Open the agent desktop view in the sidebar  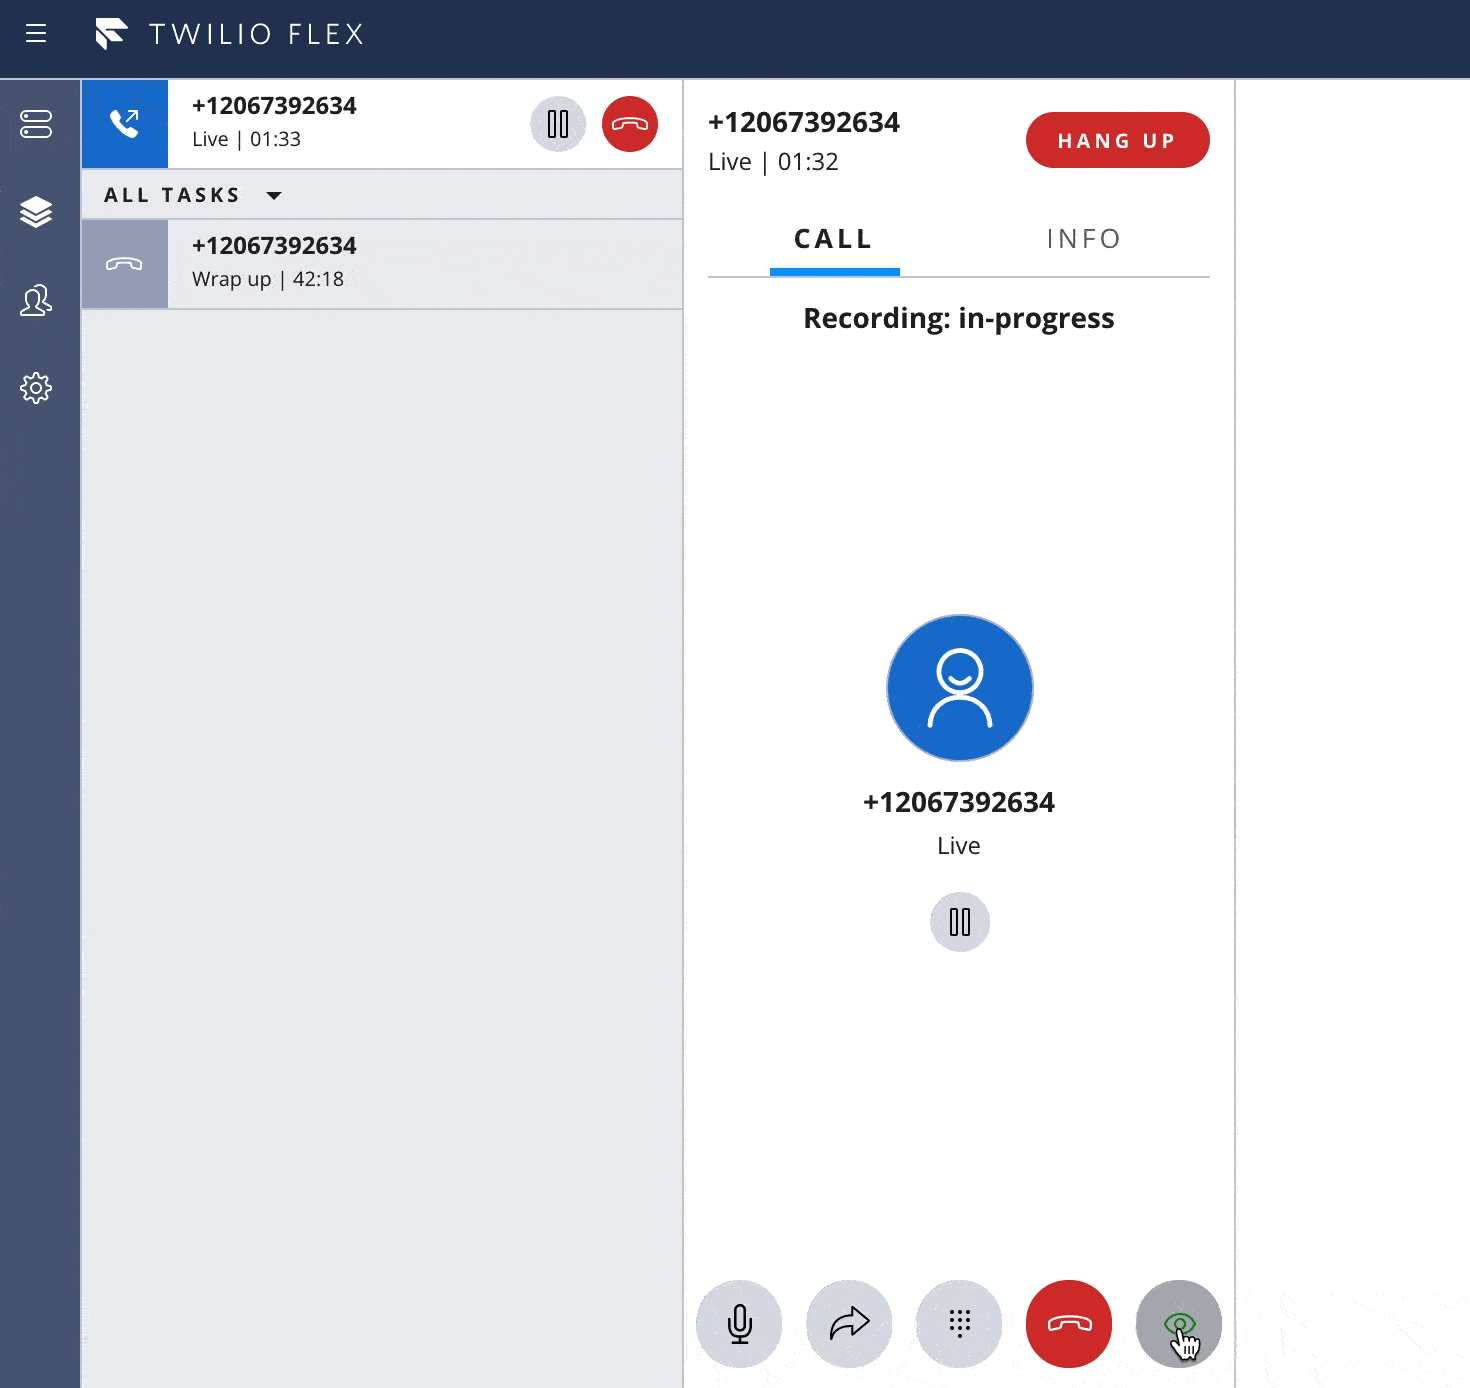coord(36,124)
